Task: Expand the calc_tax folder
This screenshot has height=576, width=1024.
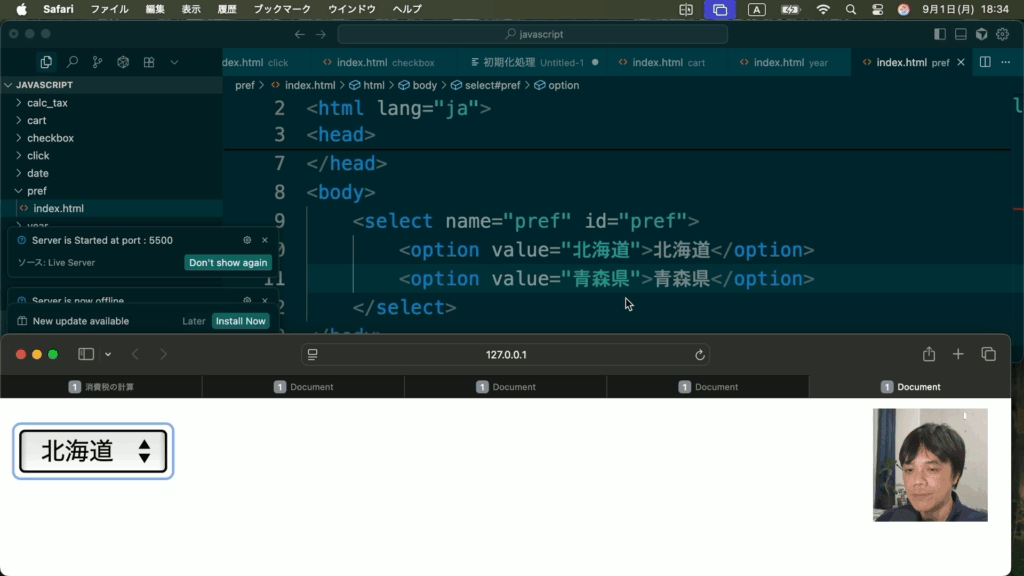Action: click(x=47, y=103)
